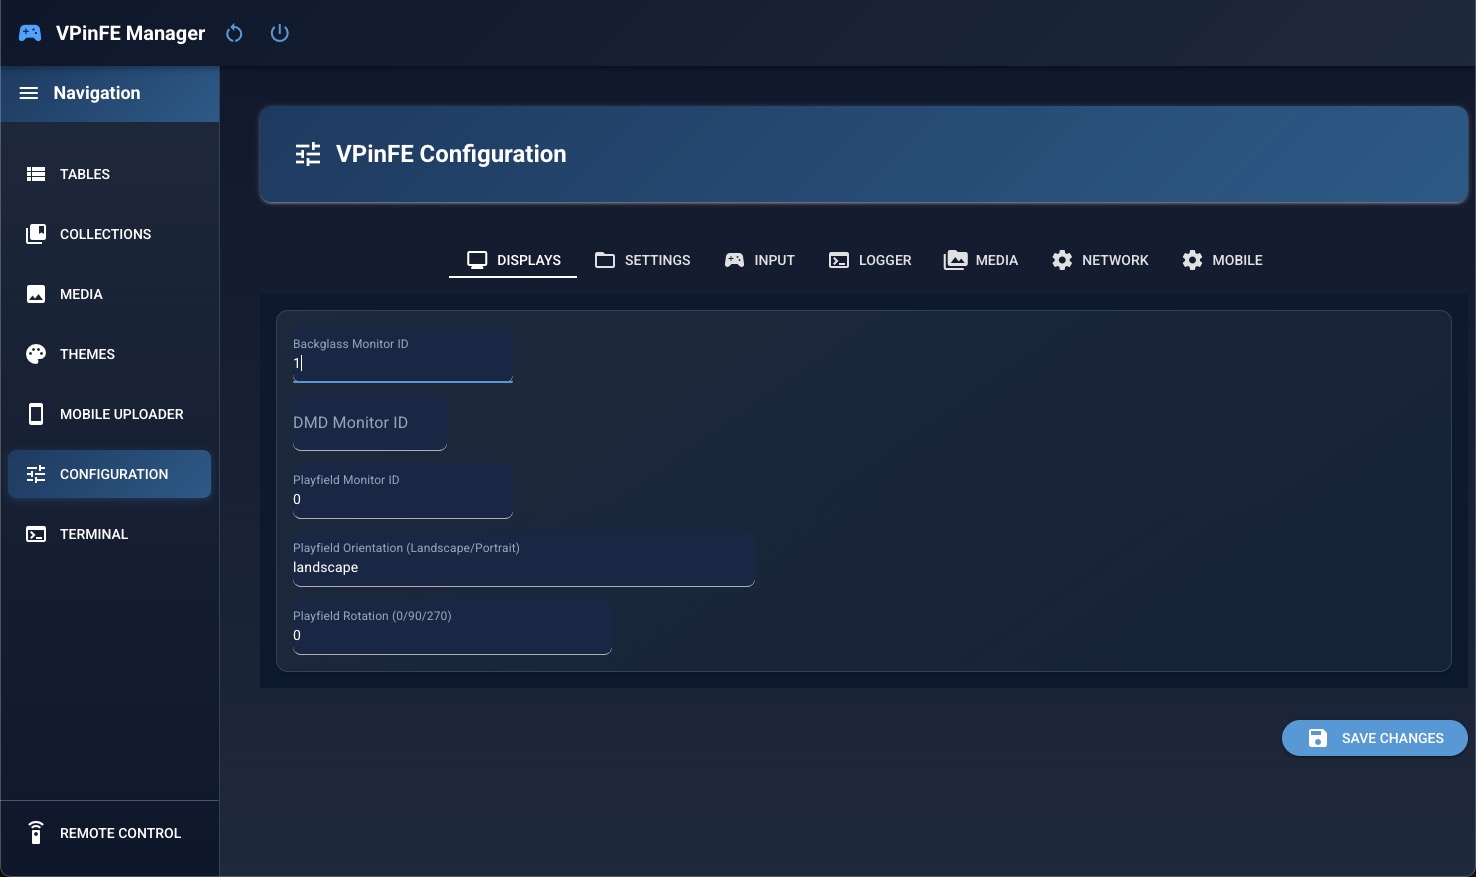Open the Network configuration tab

(1100, 259)
